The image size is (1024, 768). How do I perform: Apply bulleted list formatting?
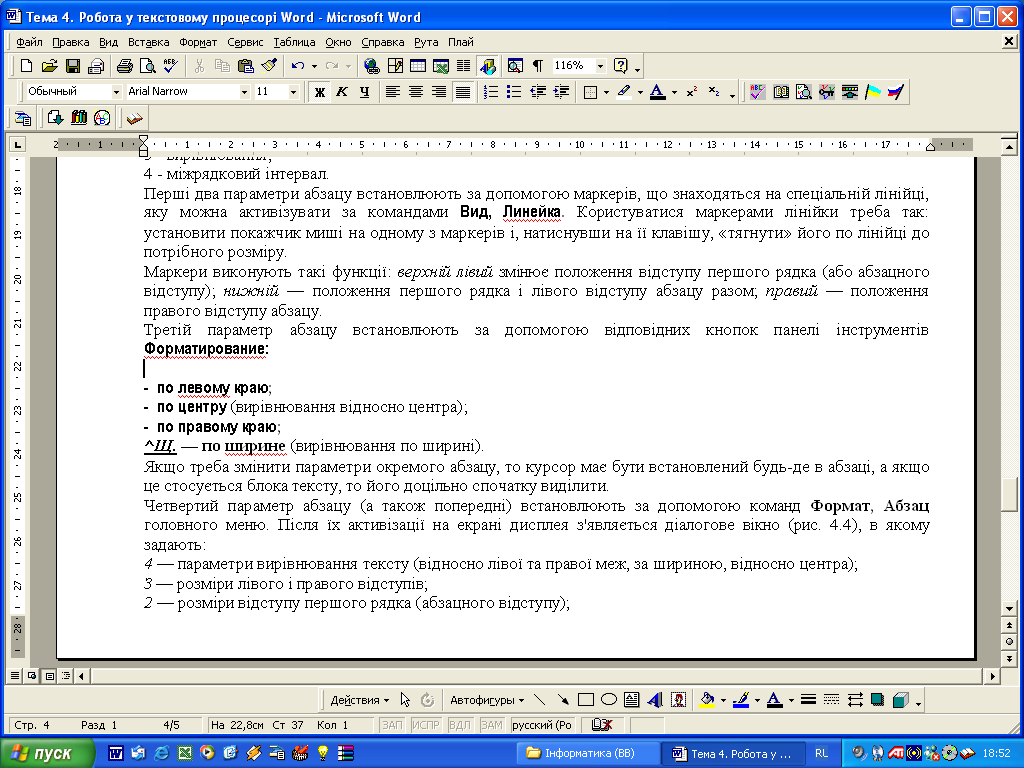[x=514, y=92]
